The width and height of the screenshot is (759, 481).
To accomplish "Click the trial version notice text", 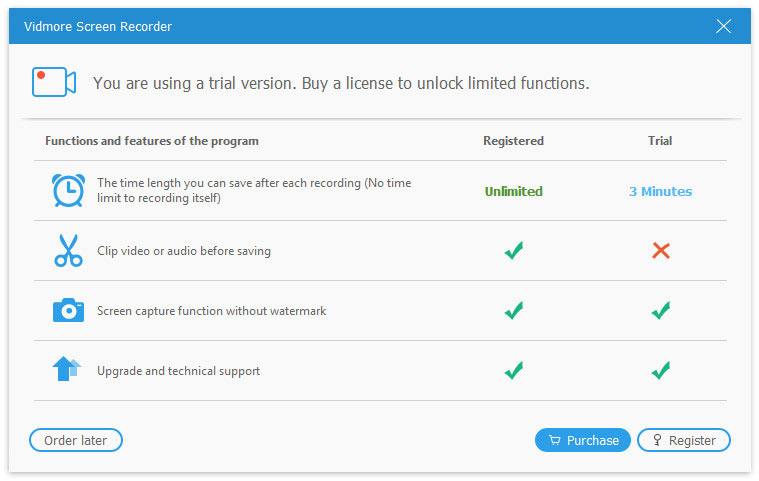I will coord(341,83).
